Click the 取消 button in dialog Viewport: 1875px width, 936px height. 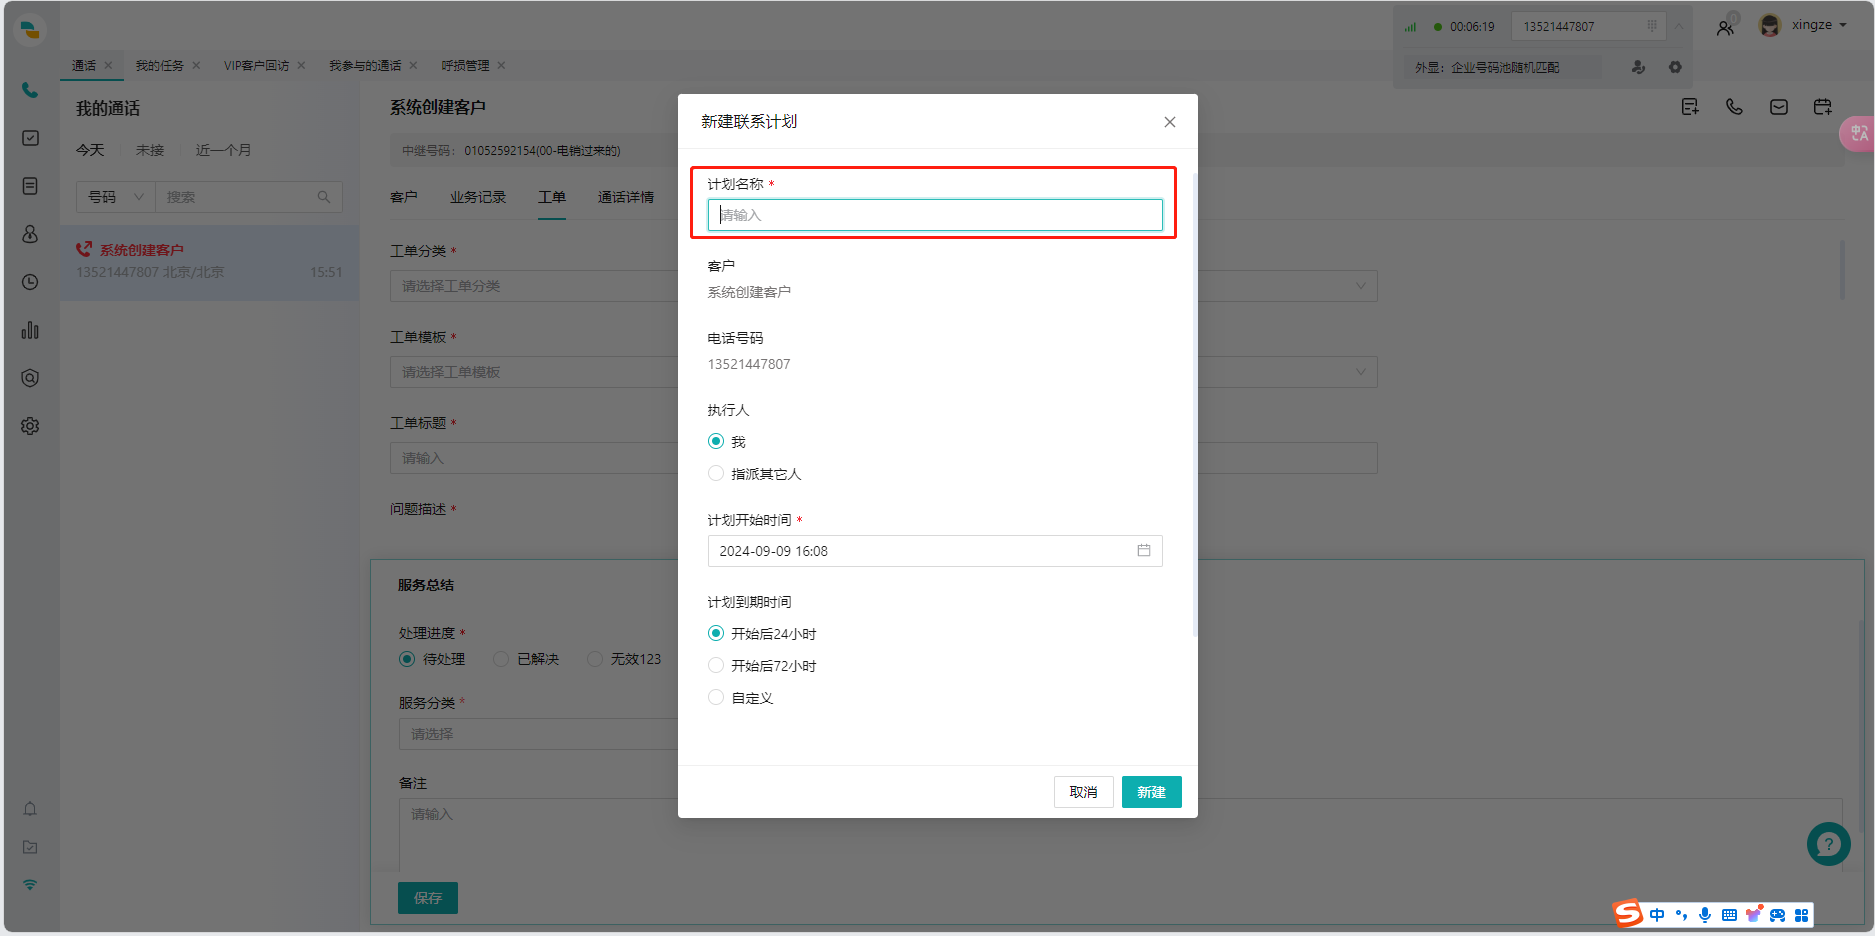pyautogui.click(x=1083, y=792)
